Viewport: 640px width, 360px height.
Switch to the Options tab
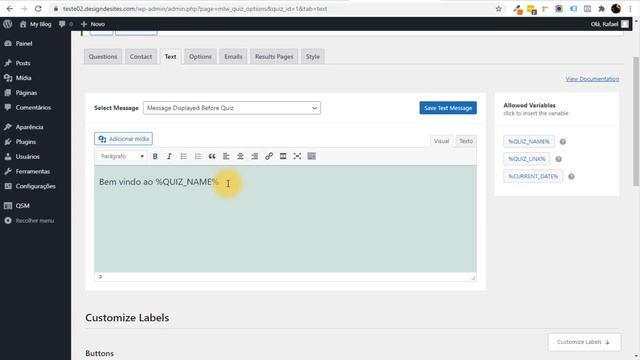pyautogui.click(x=200, y=57)
